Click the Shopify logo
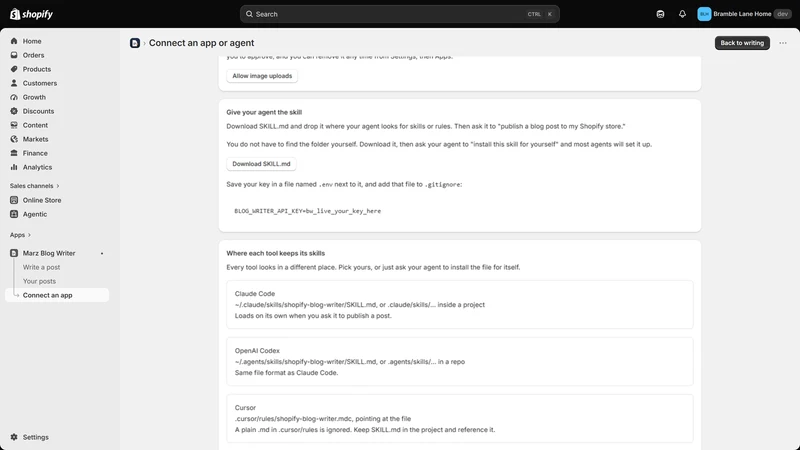 pos(32,14)
